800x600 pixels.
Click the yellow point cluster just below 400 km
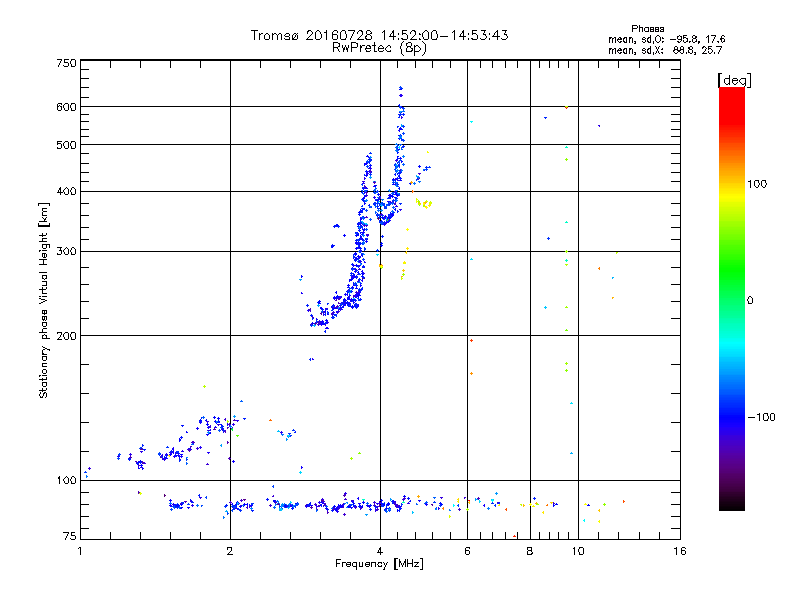click(424, 204)
